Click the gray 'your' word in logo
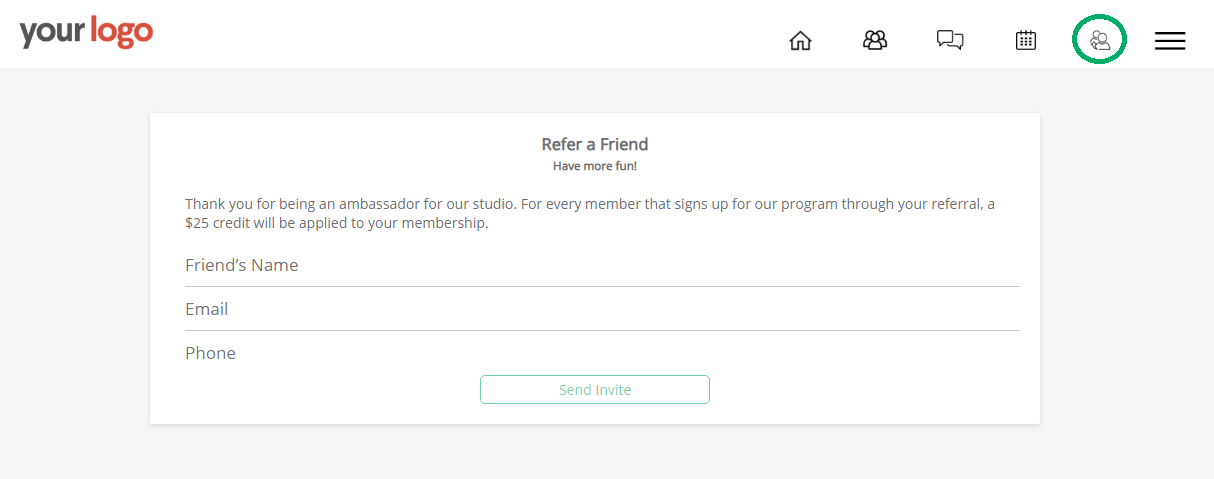Screen dimensions: 1214x479 (52, 33)
